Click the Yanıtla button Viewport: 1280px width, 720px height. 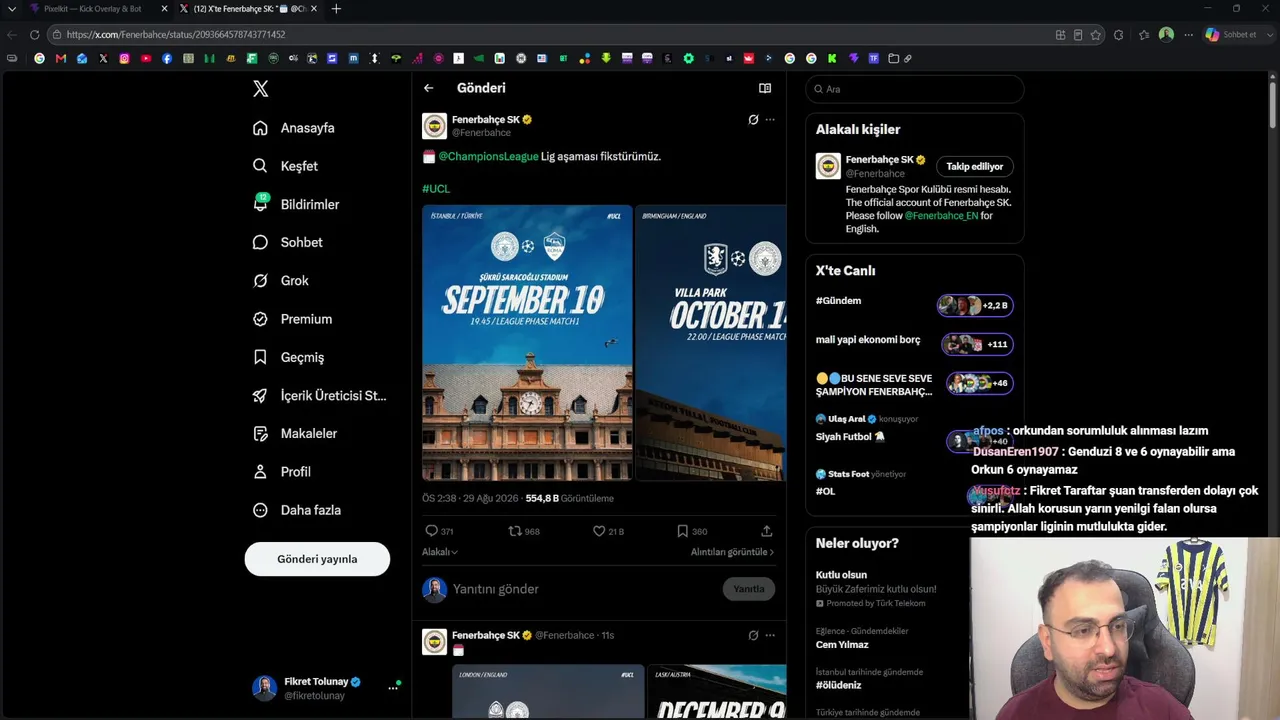[749, 589]
